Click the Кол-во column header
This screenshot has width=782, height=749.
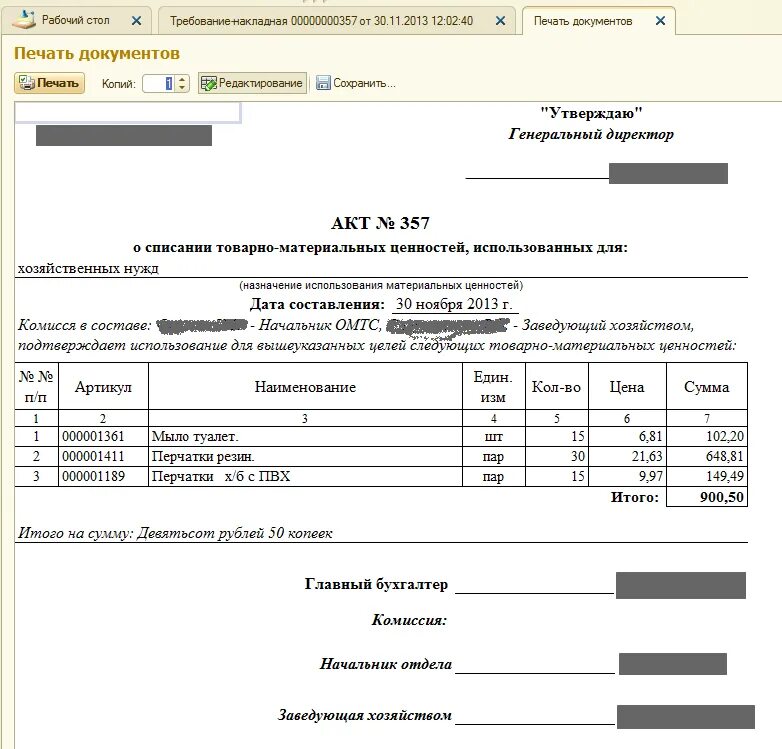coord(557,386)
